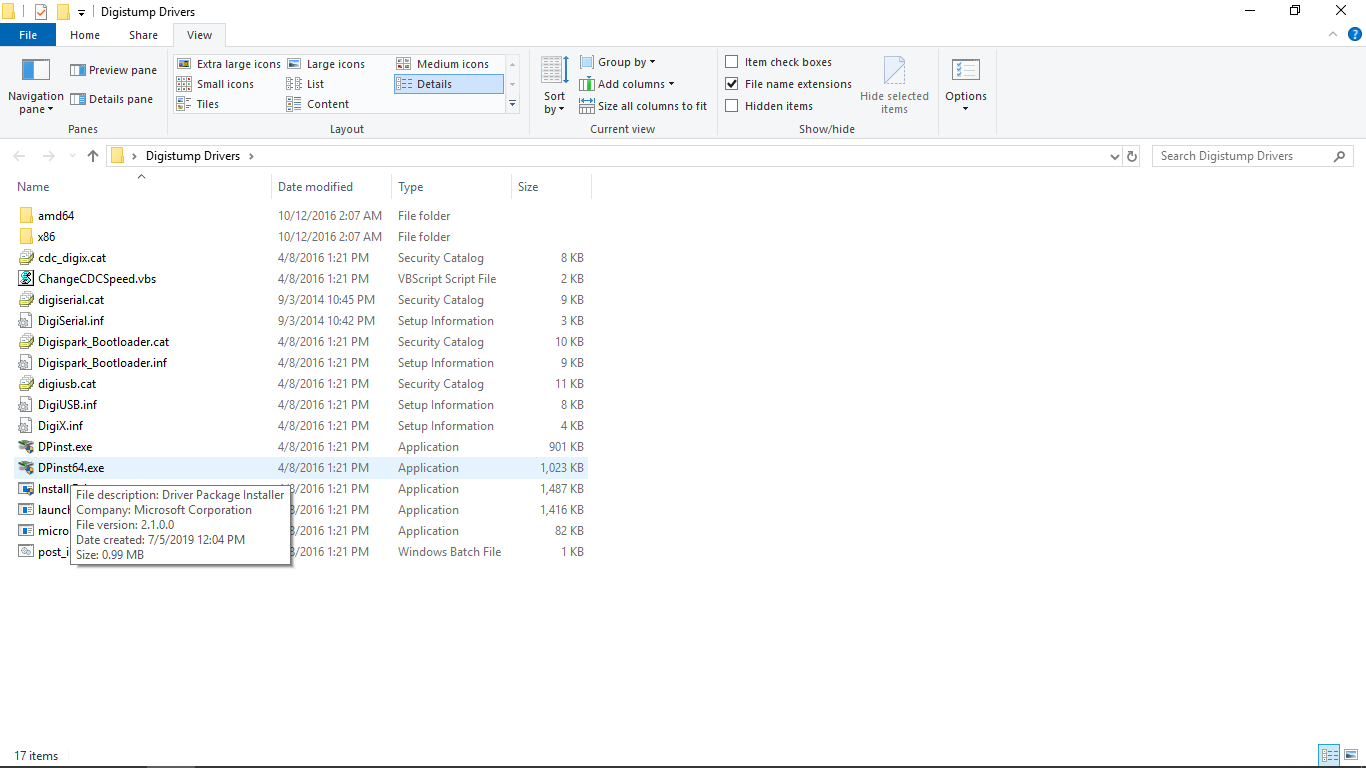
Task: Open the Sort by dropdown
Action: click(x=553, y=85)
